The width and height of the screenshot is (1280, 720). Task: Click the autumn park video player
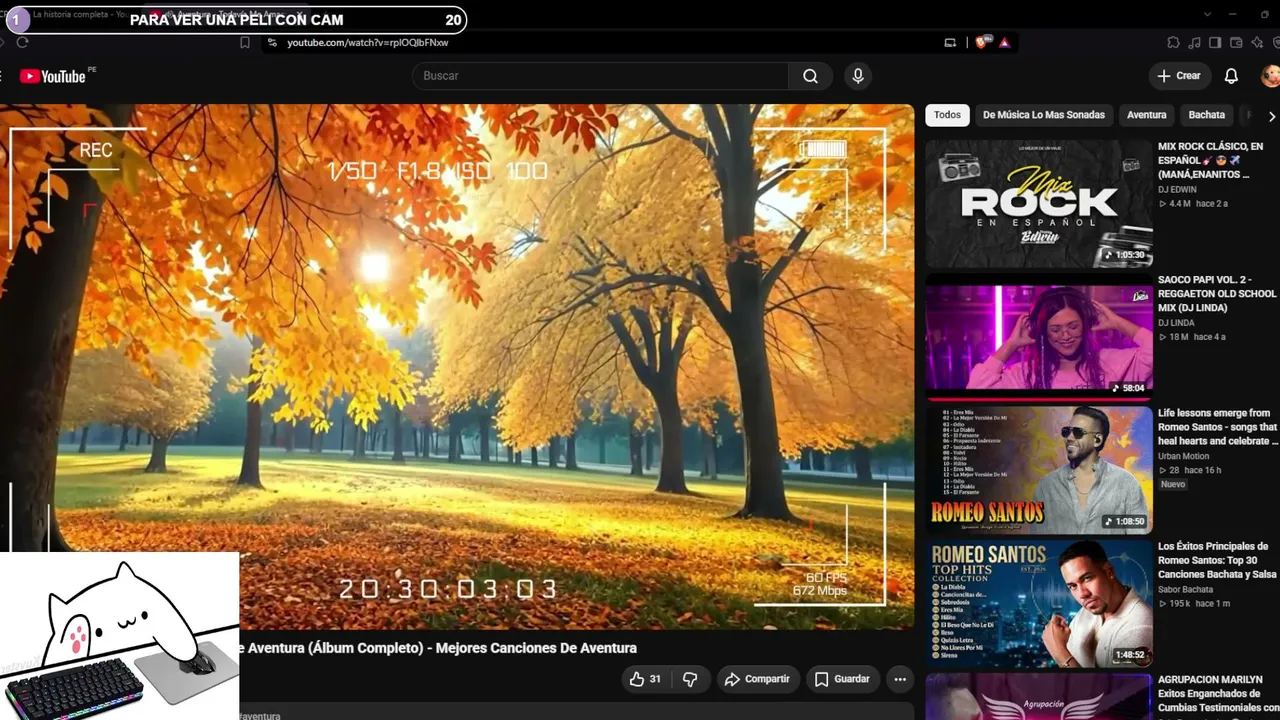(x=457, y=366)
